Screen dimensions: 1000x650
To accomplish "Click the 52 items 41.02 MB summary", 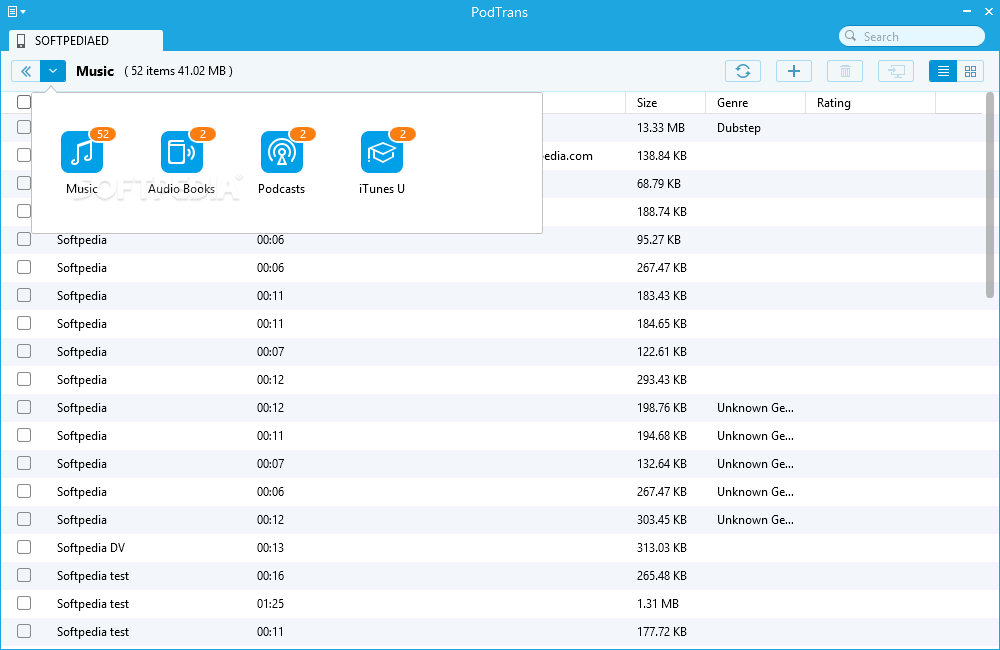I will [179, 71].
